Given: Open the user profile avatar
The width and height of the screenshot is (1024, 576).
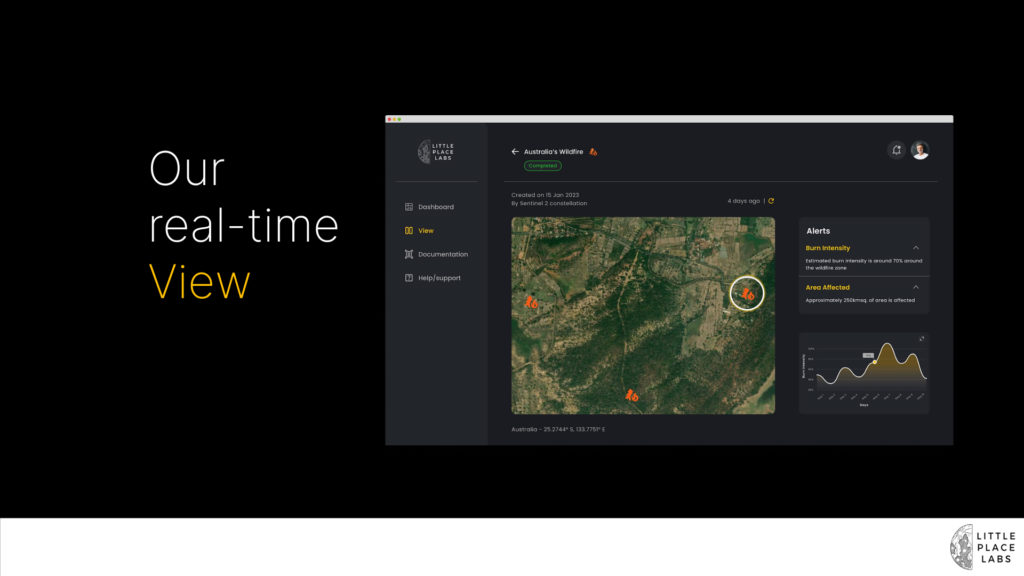Looking at the screenshot, I should point(920,150).
